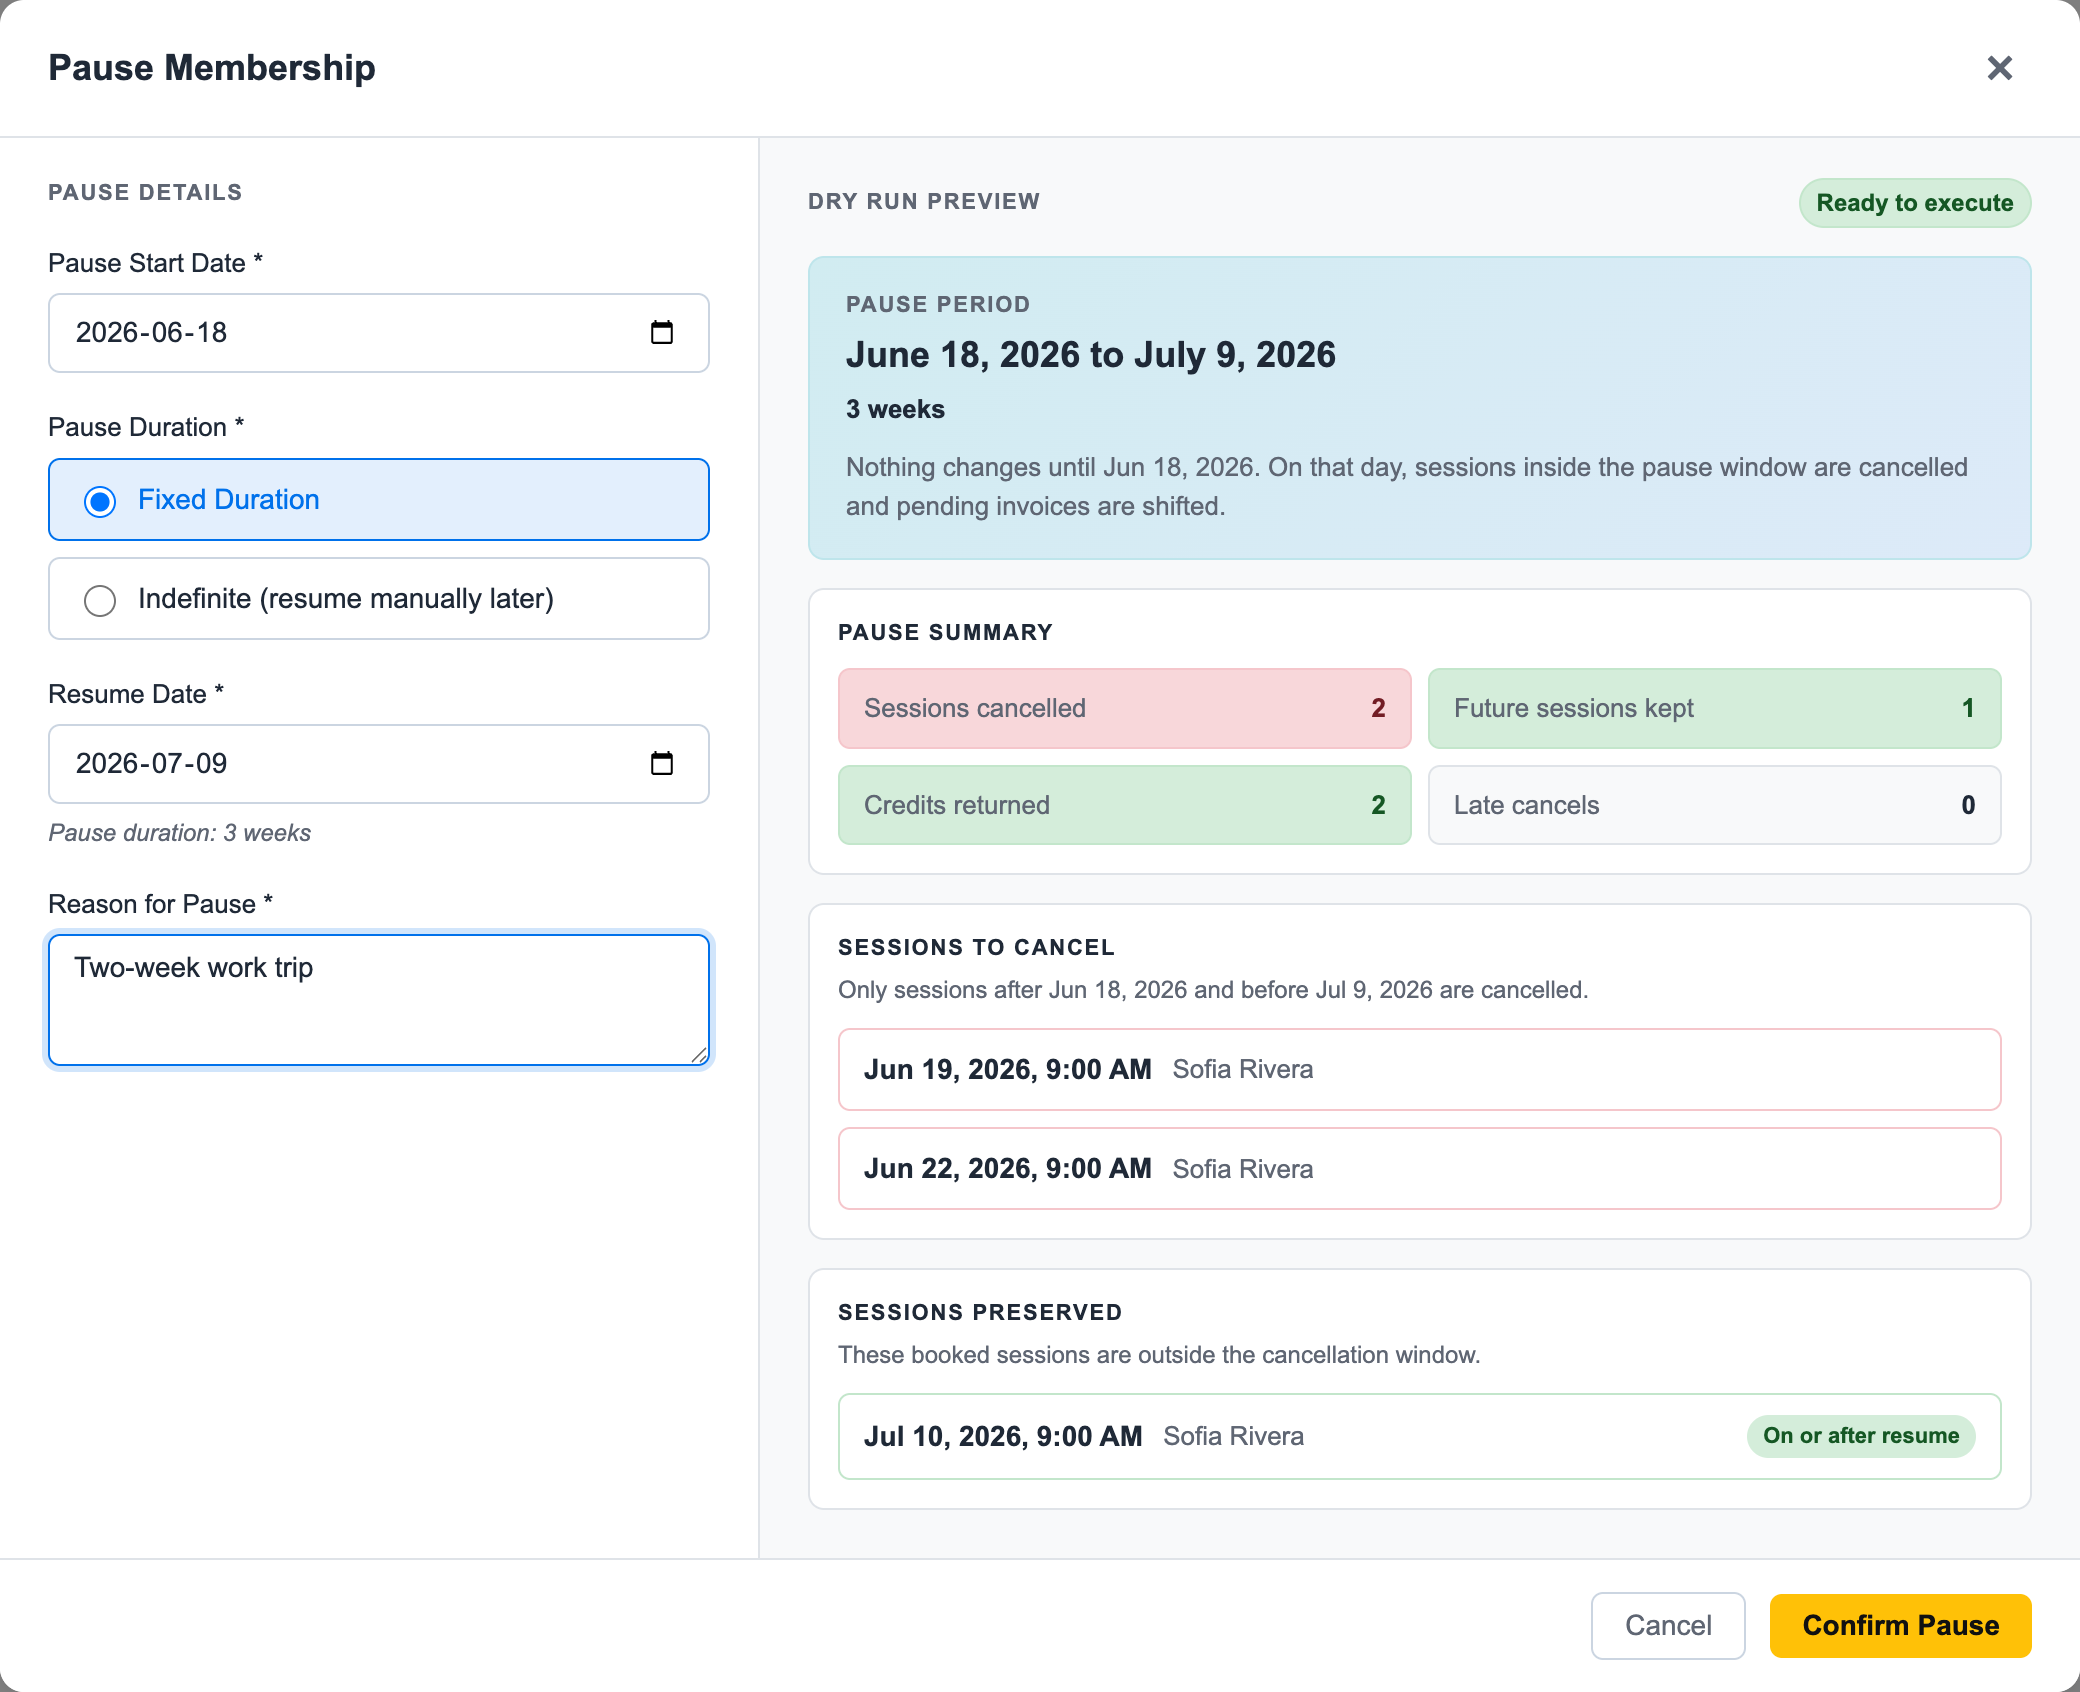
Task: Close the Pause Membership dialog
Action: point(1999,68)
